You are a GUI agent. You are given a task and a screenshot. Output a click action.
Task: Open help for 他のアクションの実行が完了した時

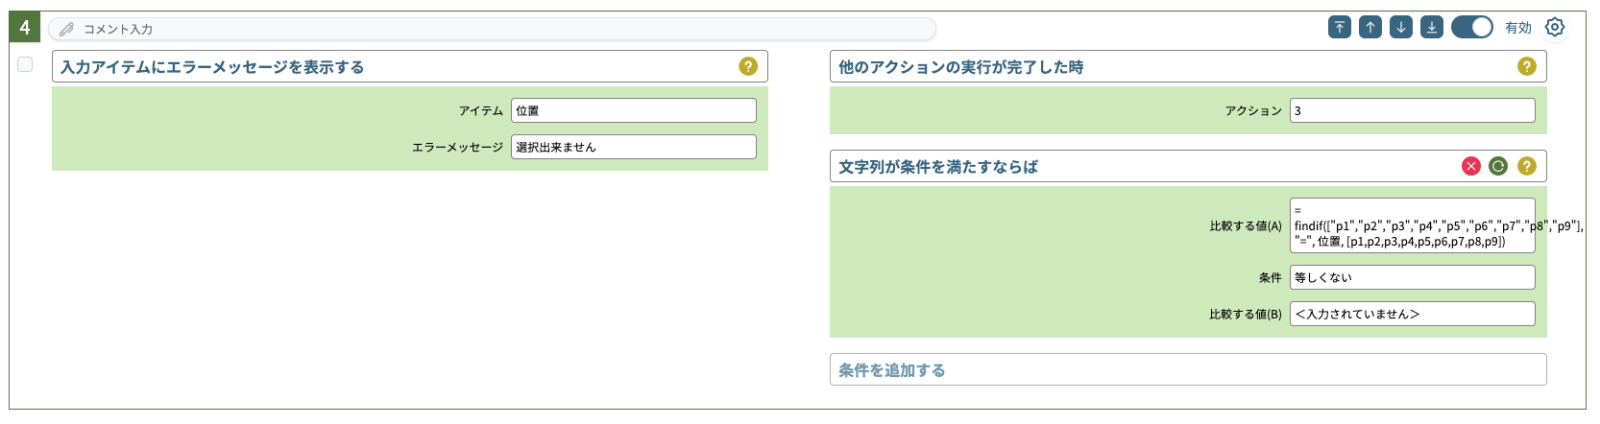pyautogui.click(x=1526, y=66)
